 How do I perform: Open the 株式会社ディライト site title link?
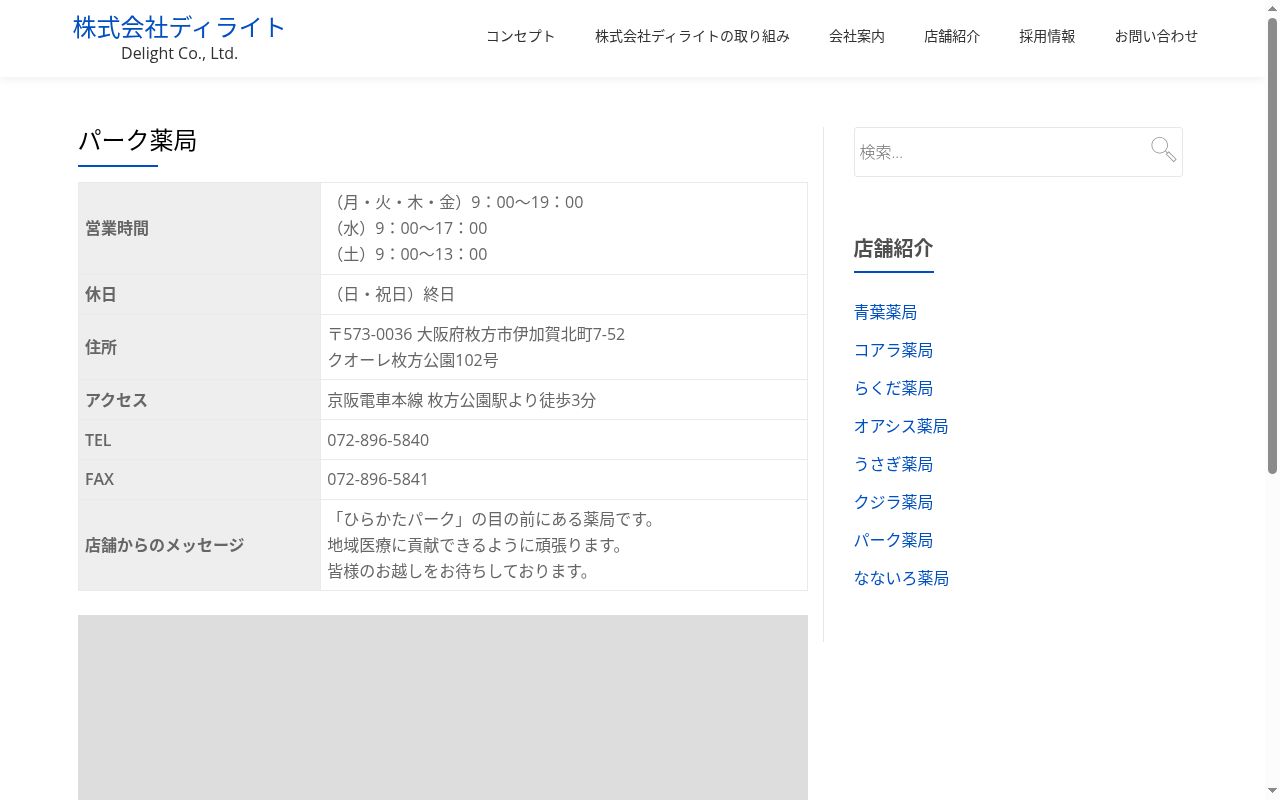179,27
